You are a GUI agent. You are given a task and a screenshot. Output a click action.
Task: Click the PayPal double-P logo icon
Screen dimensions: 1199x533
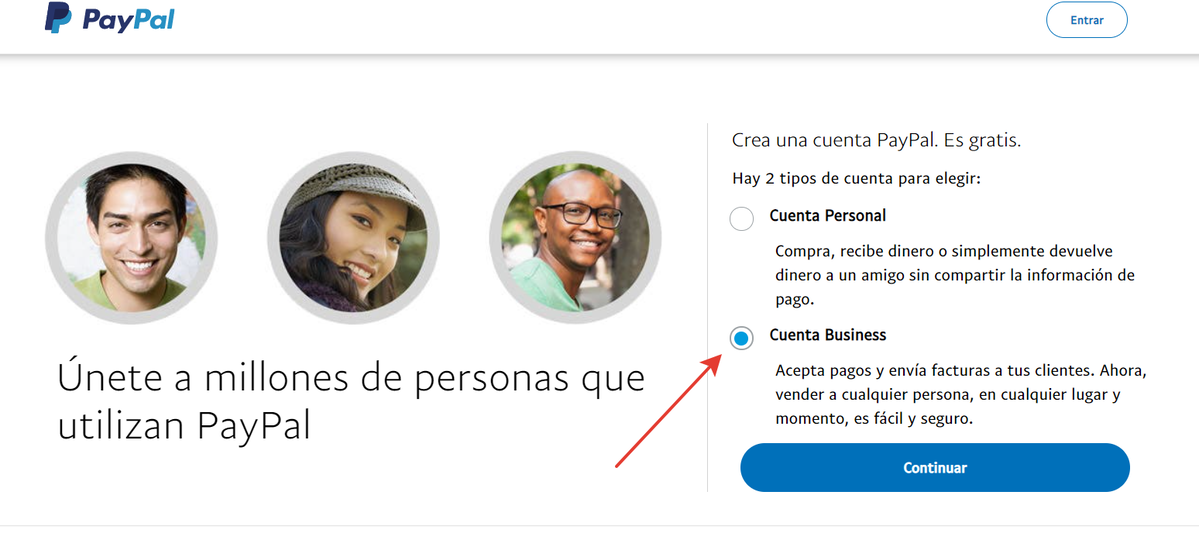[x=58, y=18]
